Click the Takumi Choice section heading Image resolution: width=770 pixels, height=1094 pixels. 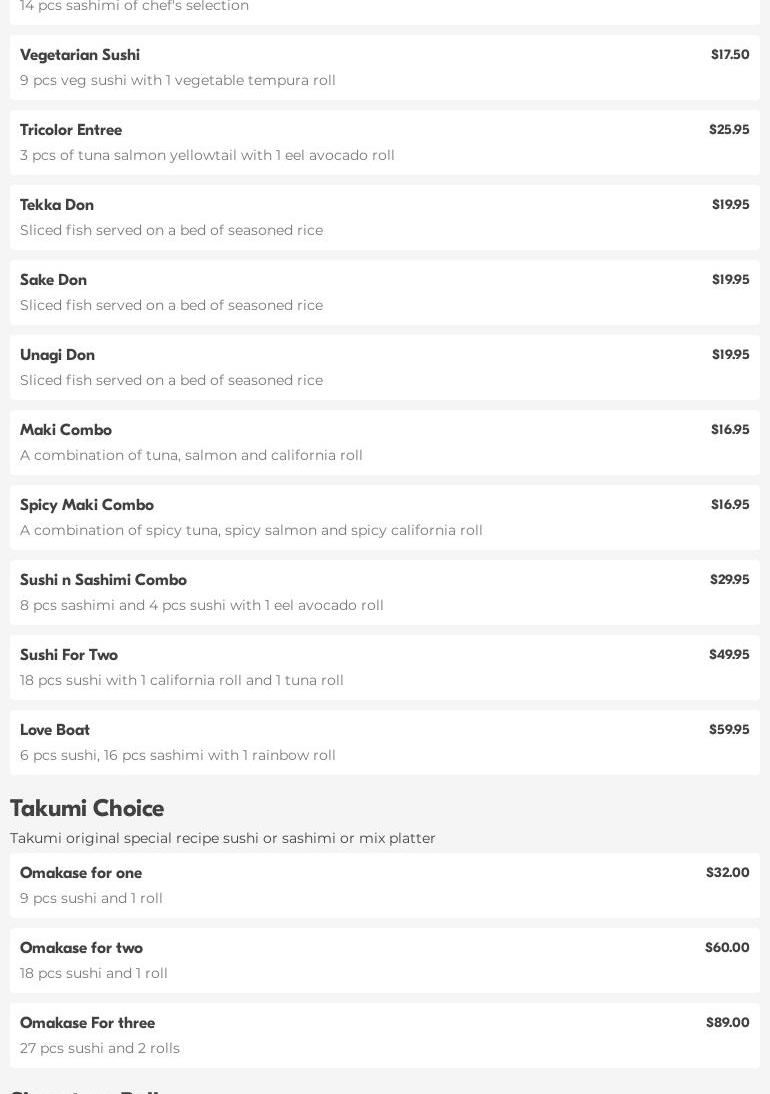tap(87, 808)
